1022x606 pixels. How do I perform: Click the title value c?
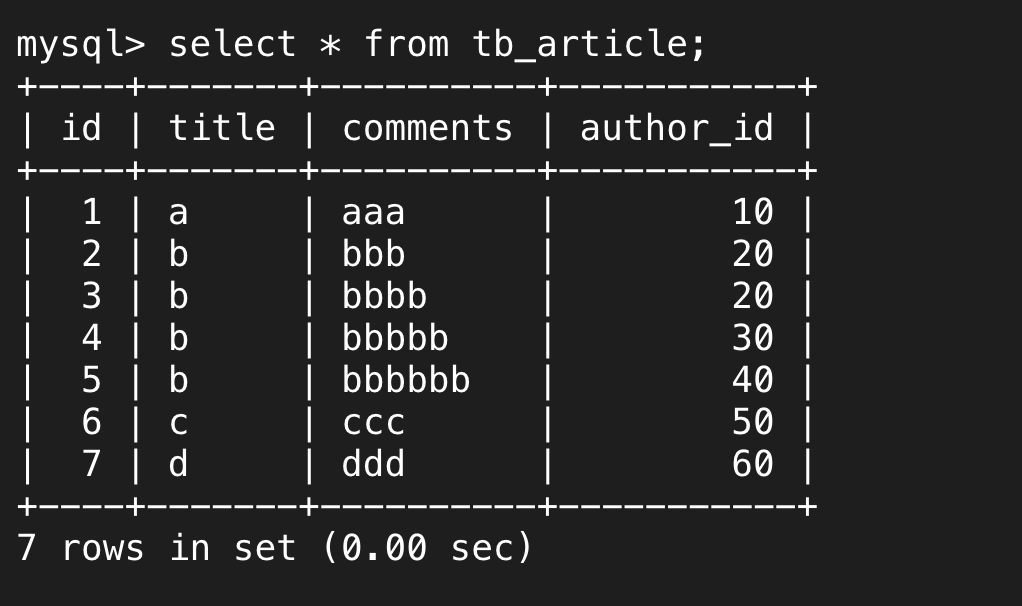(x=178, y=422)
